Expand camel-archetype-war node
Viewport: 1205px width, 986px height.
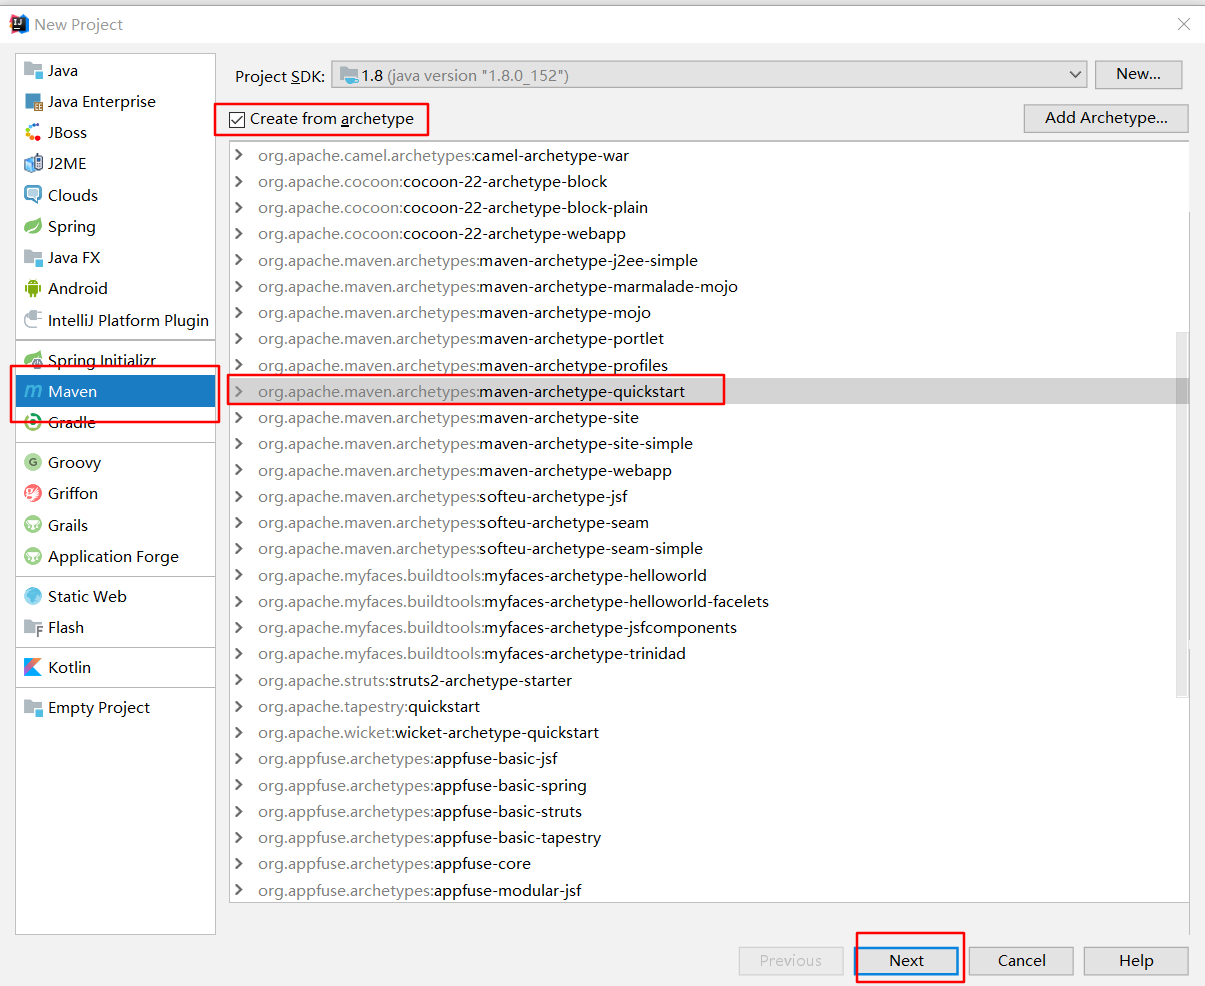tap(239, 156)
